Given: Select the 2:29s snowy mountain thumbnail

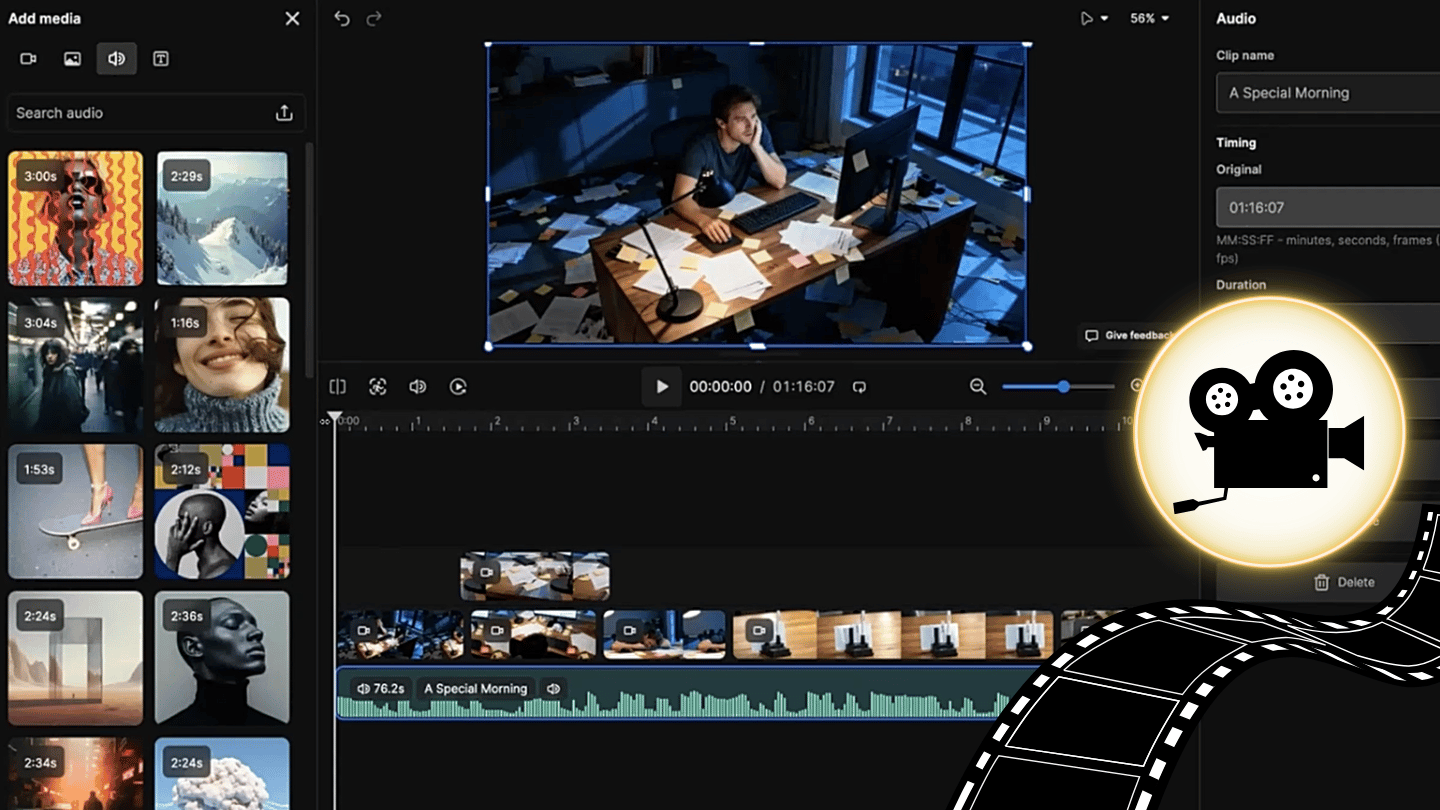Looking at the screenshot, I should pyautogui.click(x=222, y=219).
